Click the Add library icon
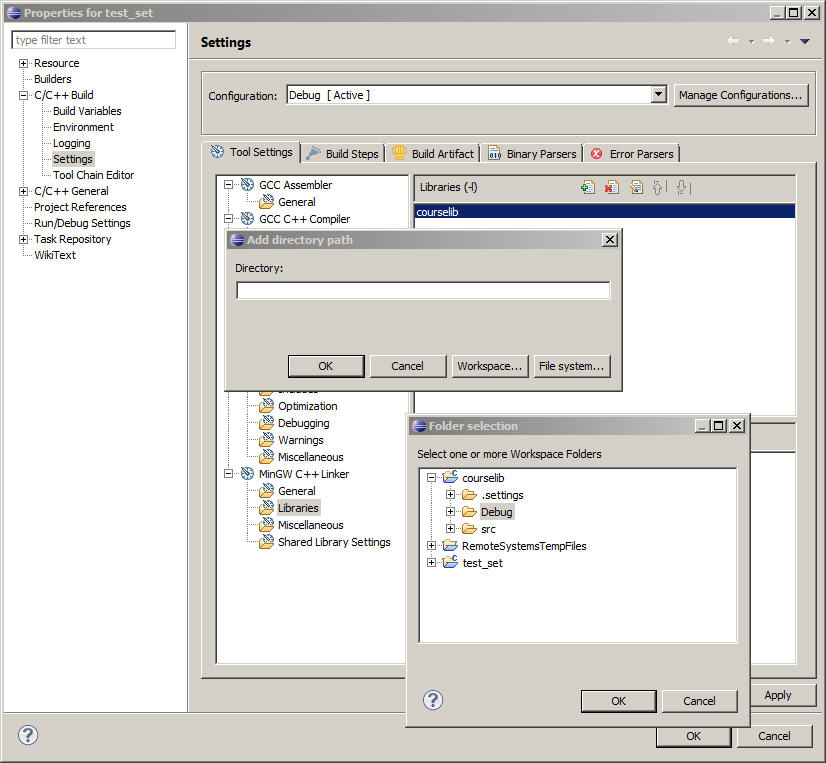This screenshot has height=763, width=826. [588, 187]
